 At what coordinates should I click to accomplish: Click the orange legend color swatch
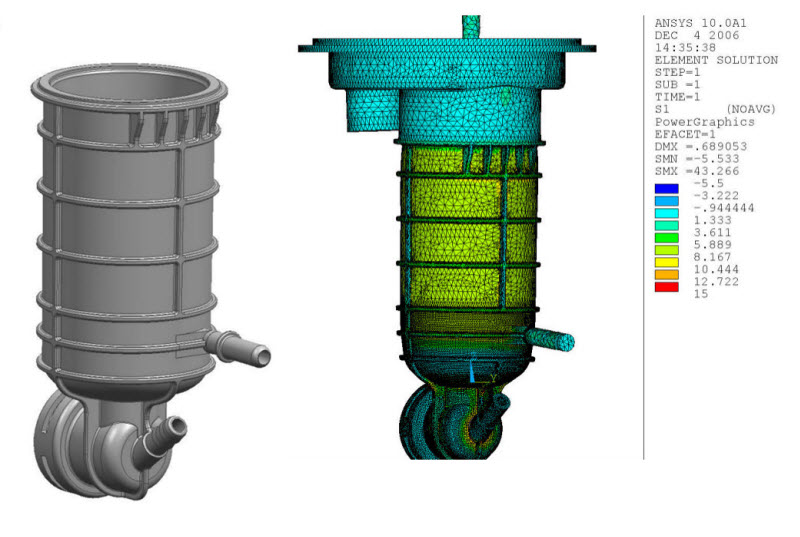(666, 274)
